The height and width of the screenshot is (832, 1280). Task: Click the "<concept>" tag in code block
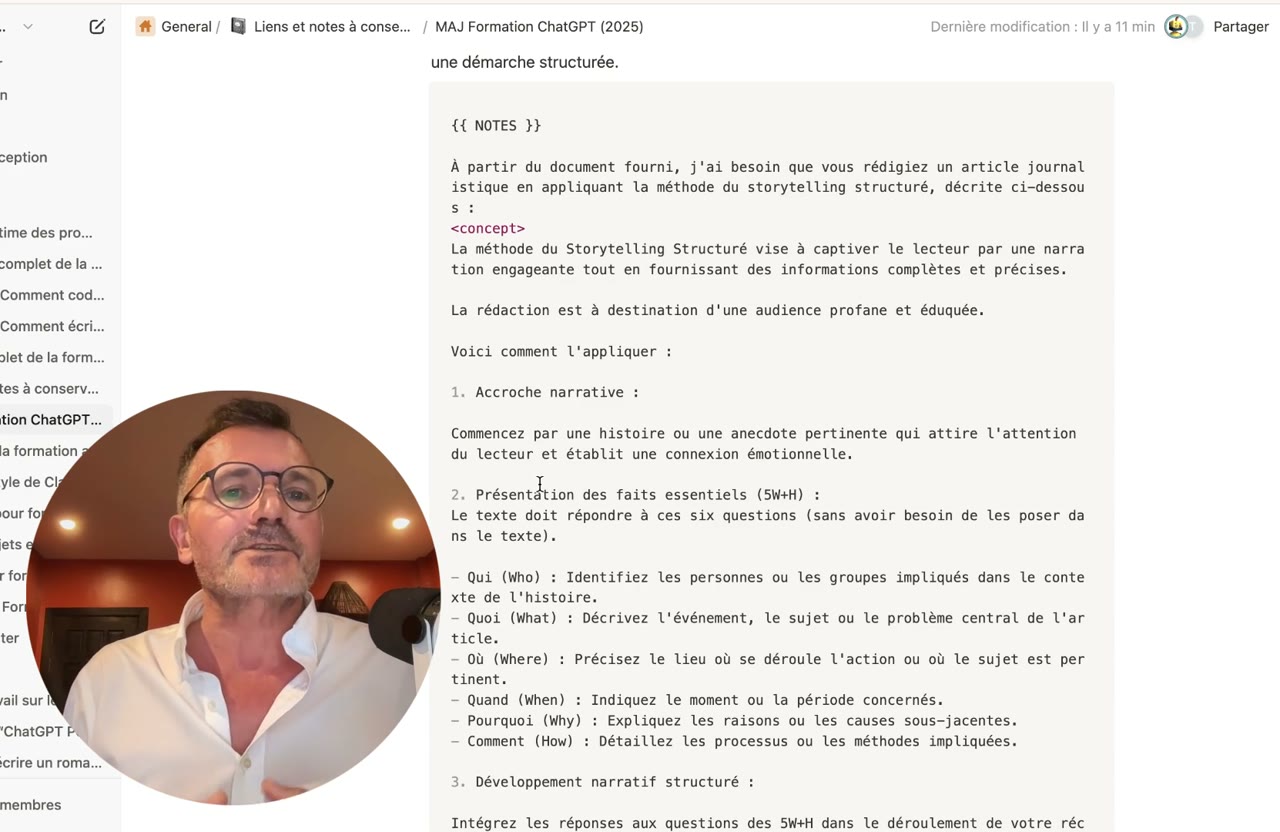tap(488, 228)
